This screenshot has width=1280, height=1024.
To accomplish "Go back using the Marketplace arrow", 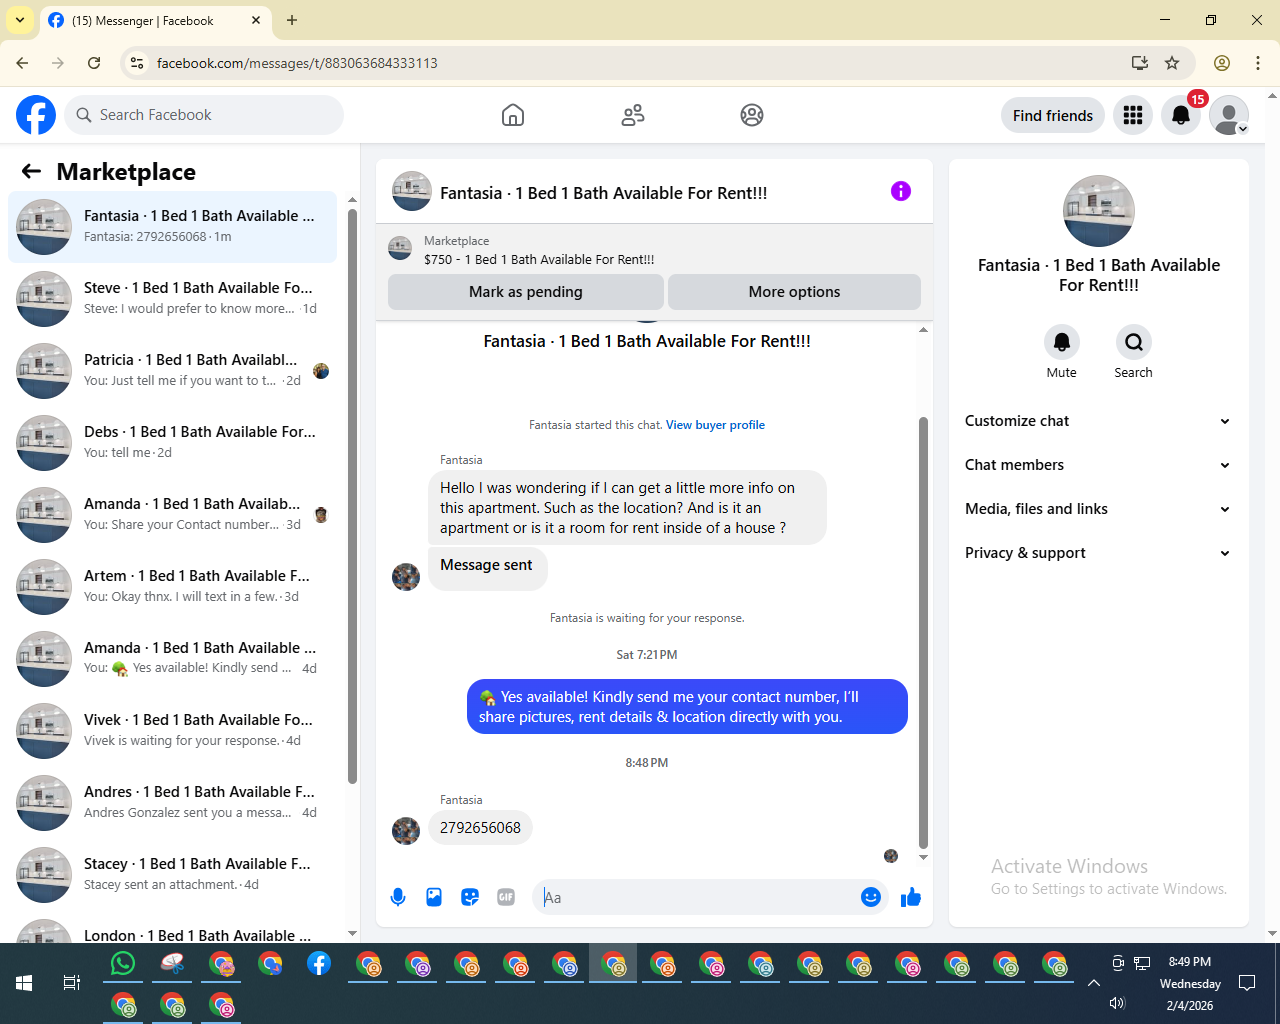I will pos(31,171).
